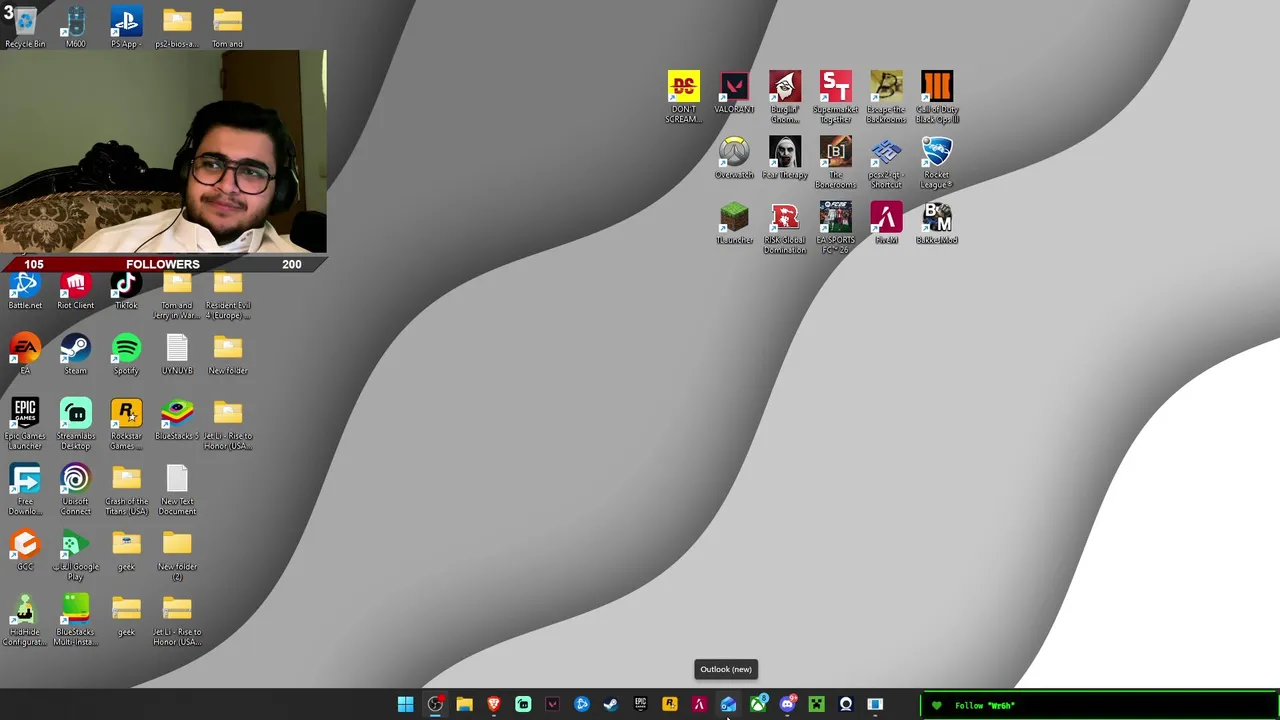Open the Windows Start menu

pos(406,705)
